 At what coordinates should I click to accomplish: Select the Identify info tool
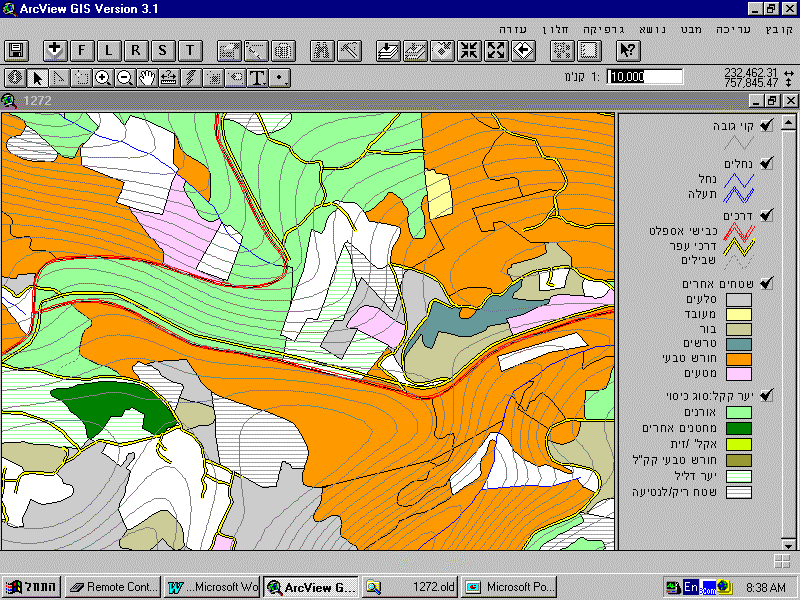pos(15,77)
